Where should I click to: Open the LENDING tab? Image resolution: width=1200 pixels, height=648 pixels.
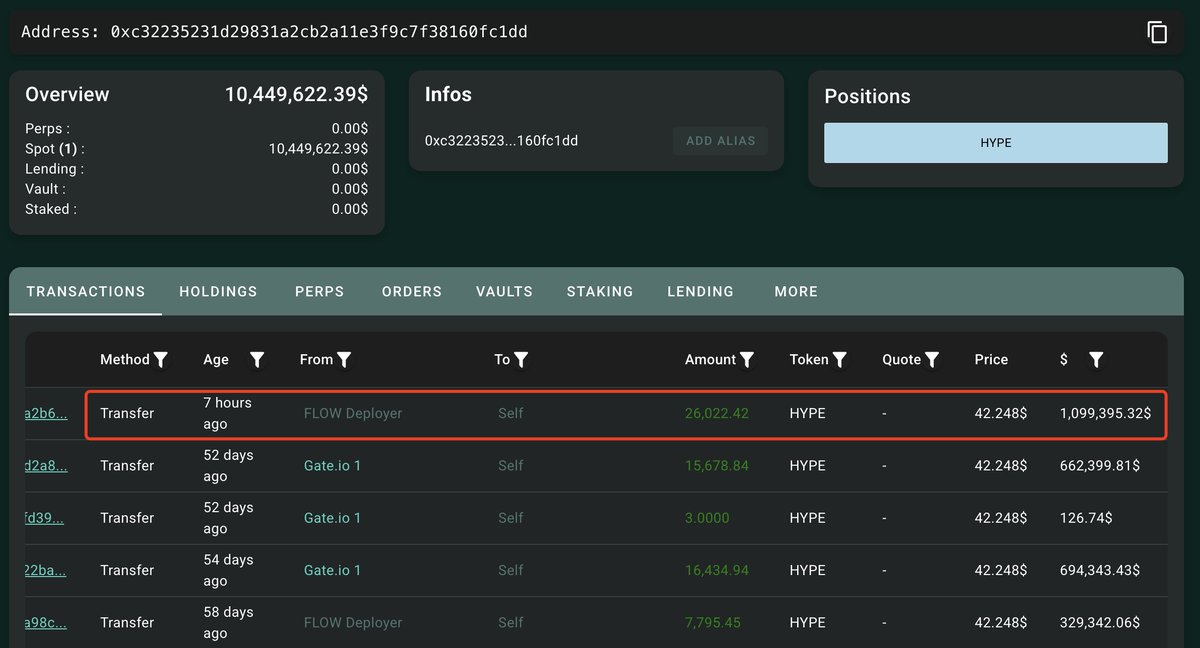pyautogui.click(x=700, y=291)
